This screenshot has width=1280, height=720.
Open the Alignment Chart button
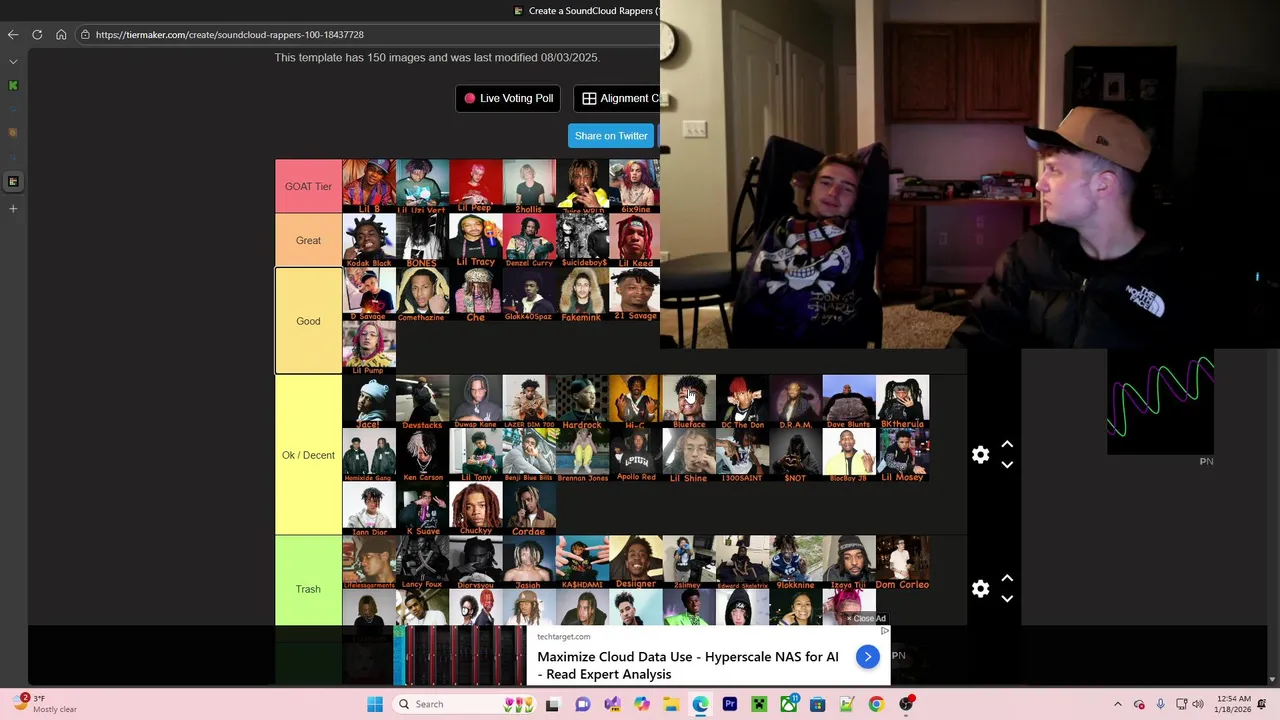(x=617, y=98)
